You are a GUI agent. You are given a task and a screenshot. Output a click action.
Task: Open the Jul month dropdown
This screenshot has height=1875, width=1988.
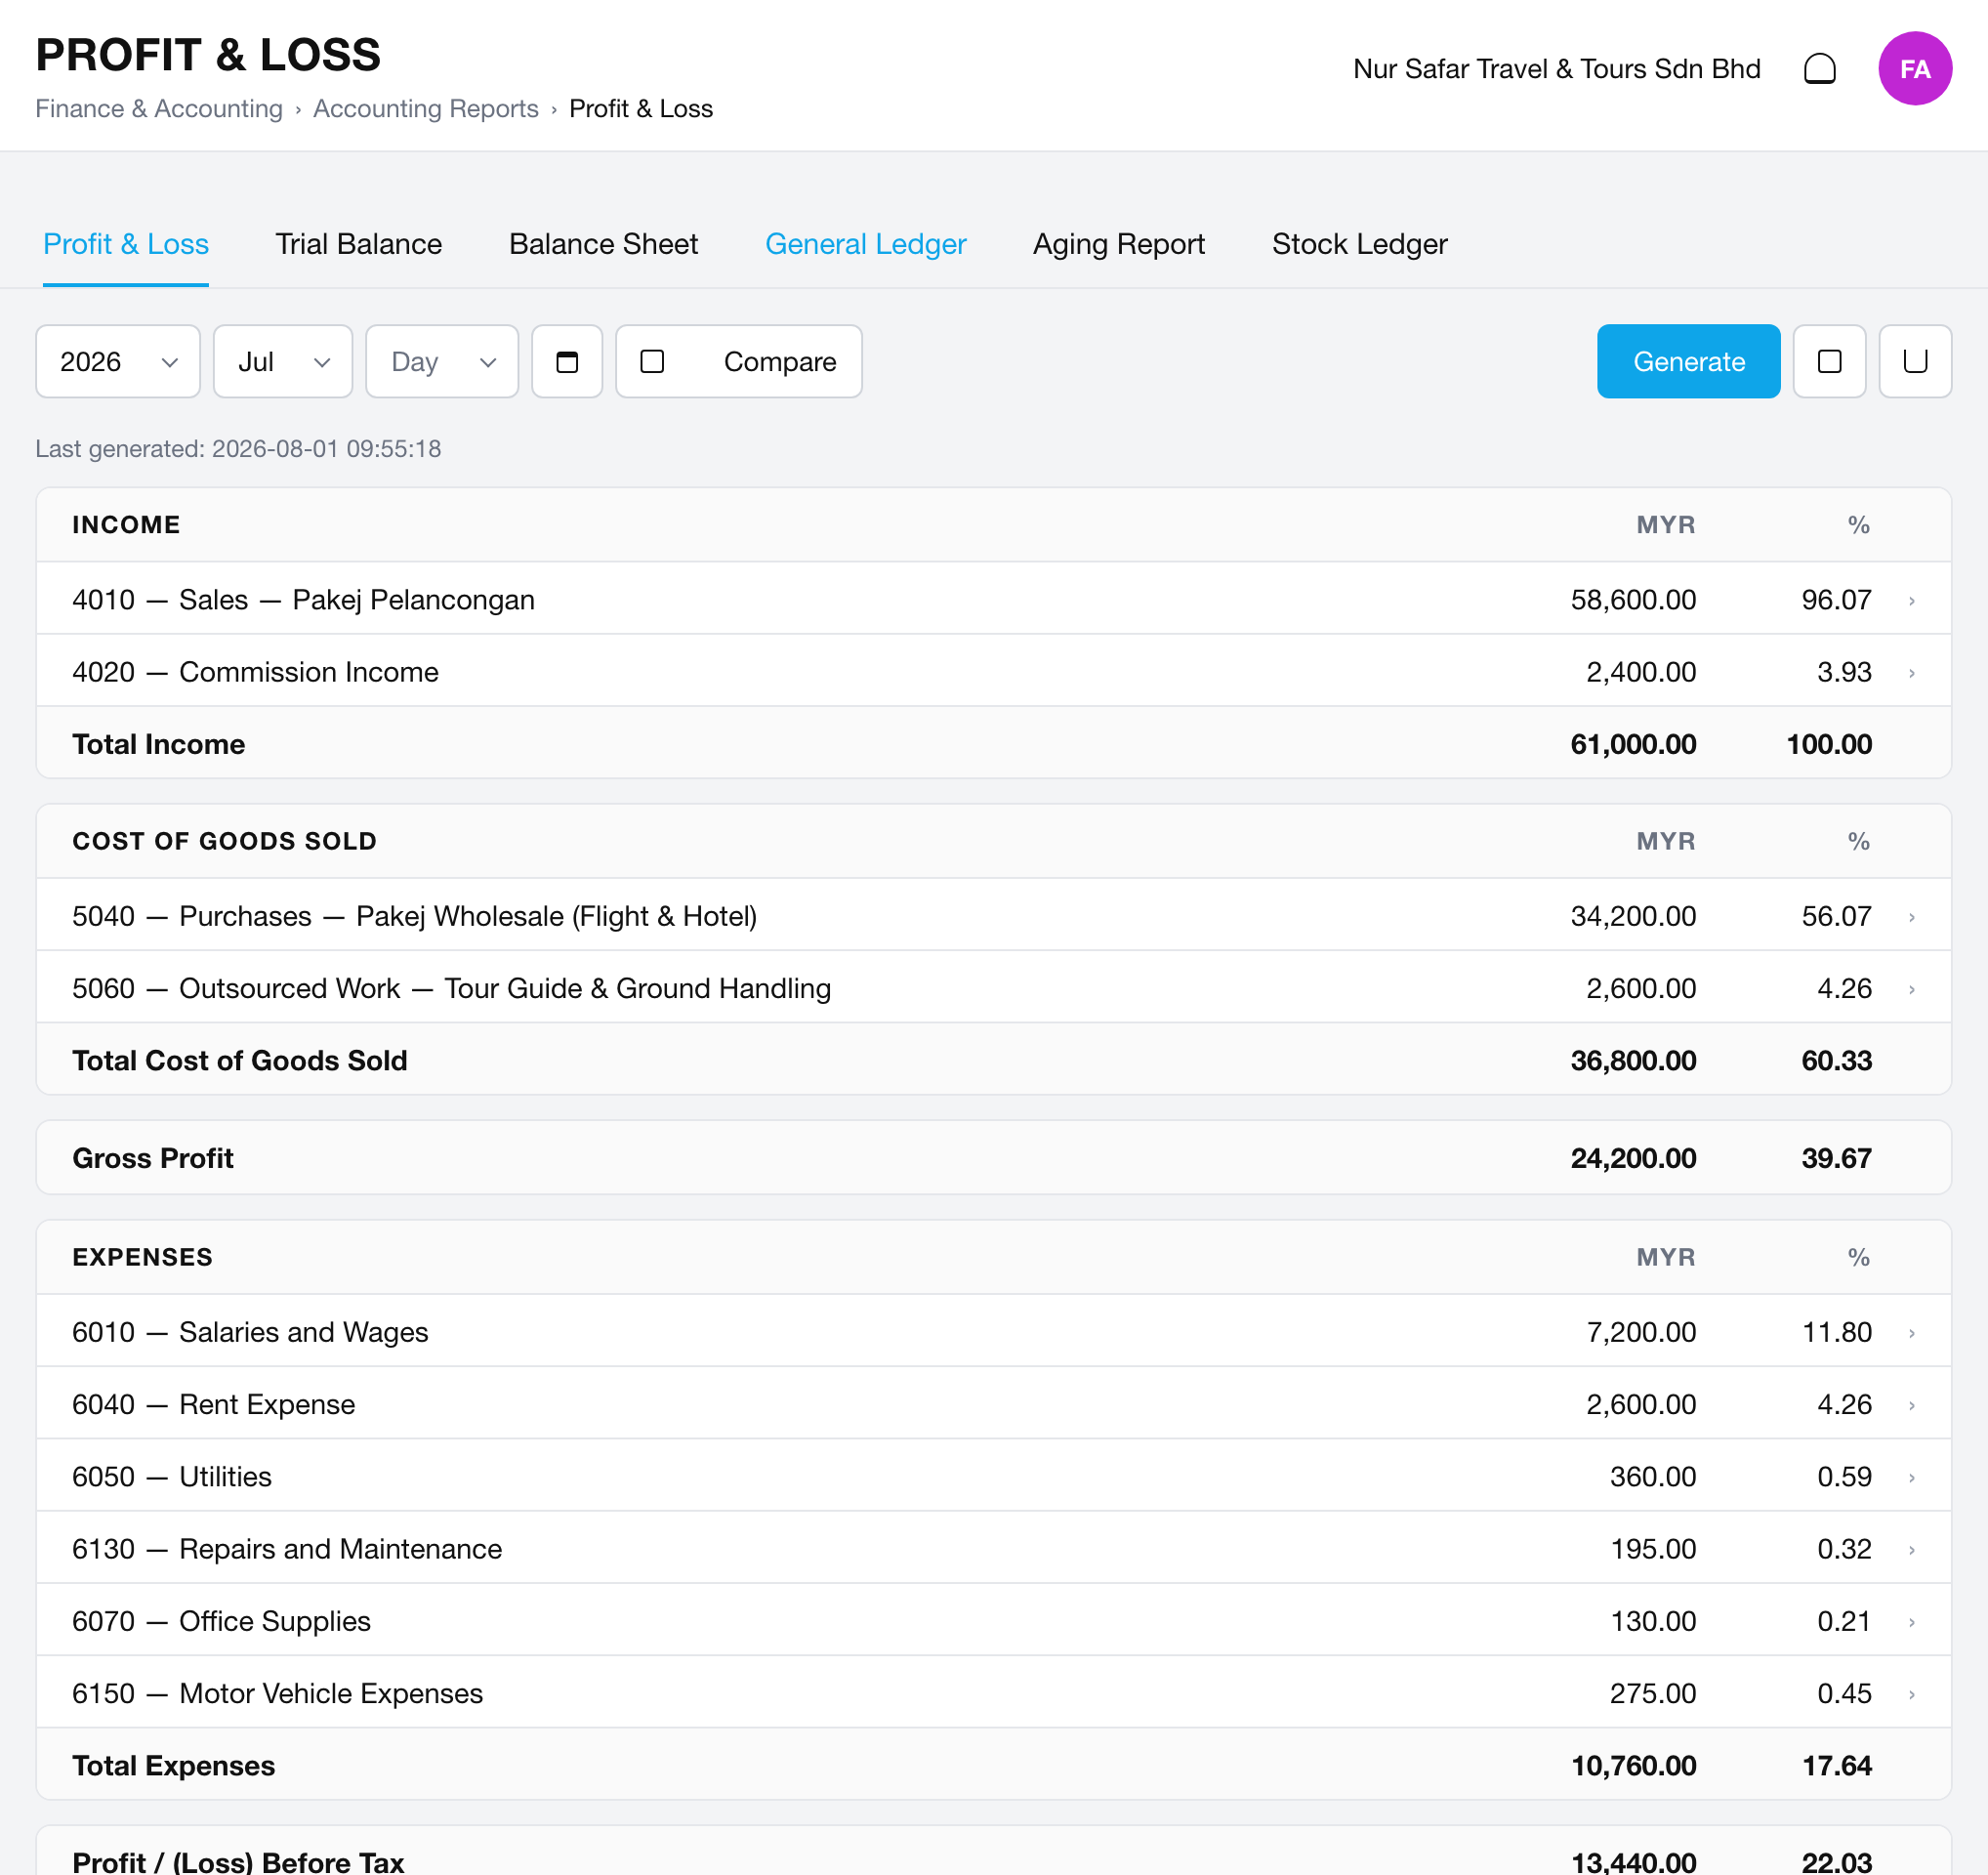coord(283,361)
